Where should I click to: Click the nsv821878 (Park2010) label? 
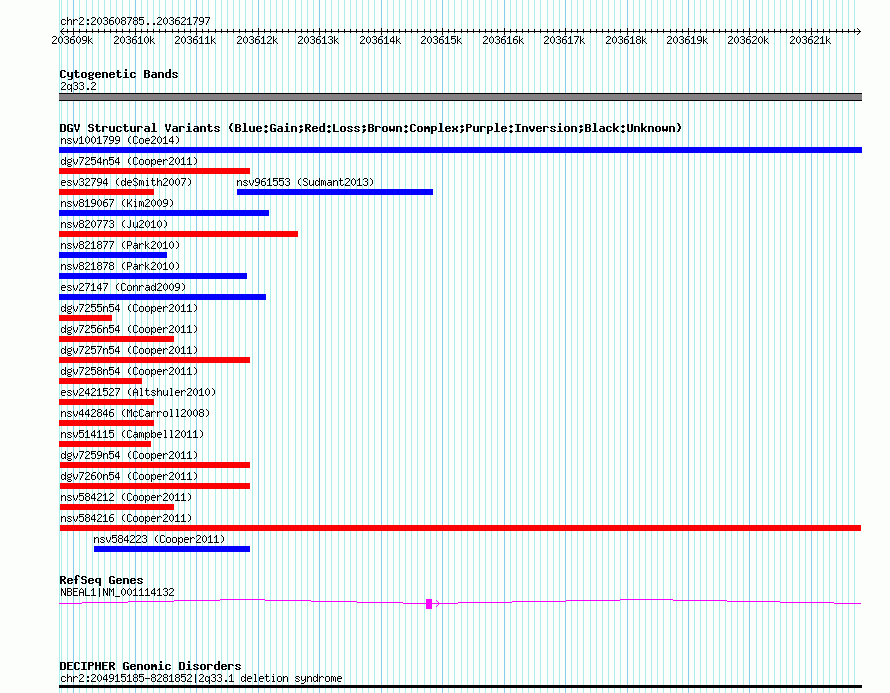click(120, 266)
